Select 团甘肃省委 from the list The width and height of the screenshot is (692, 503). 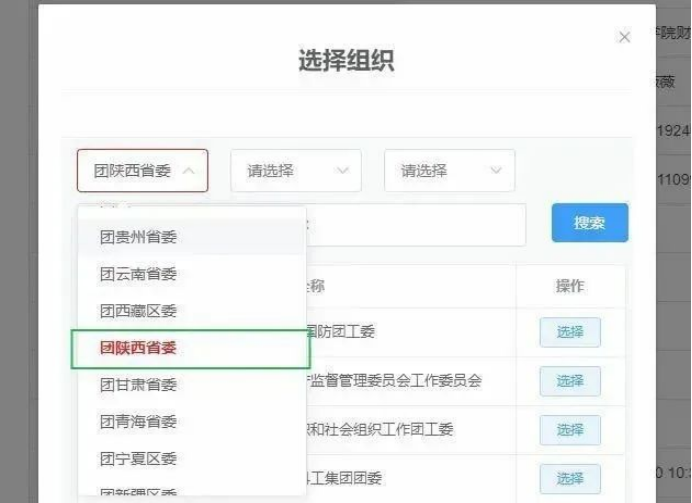coord(138,385)
